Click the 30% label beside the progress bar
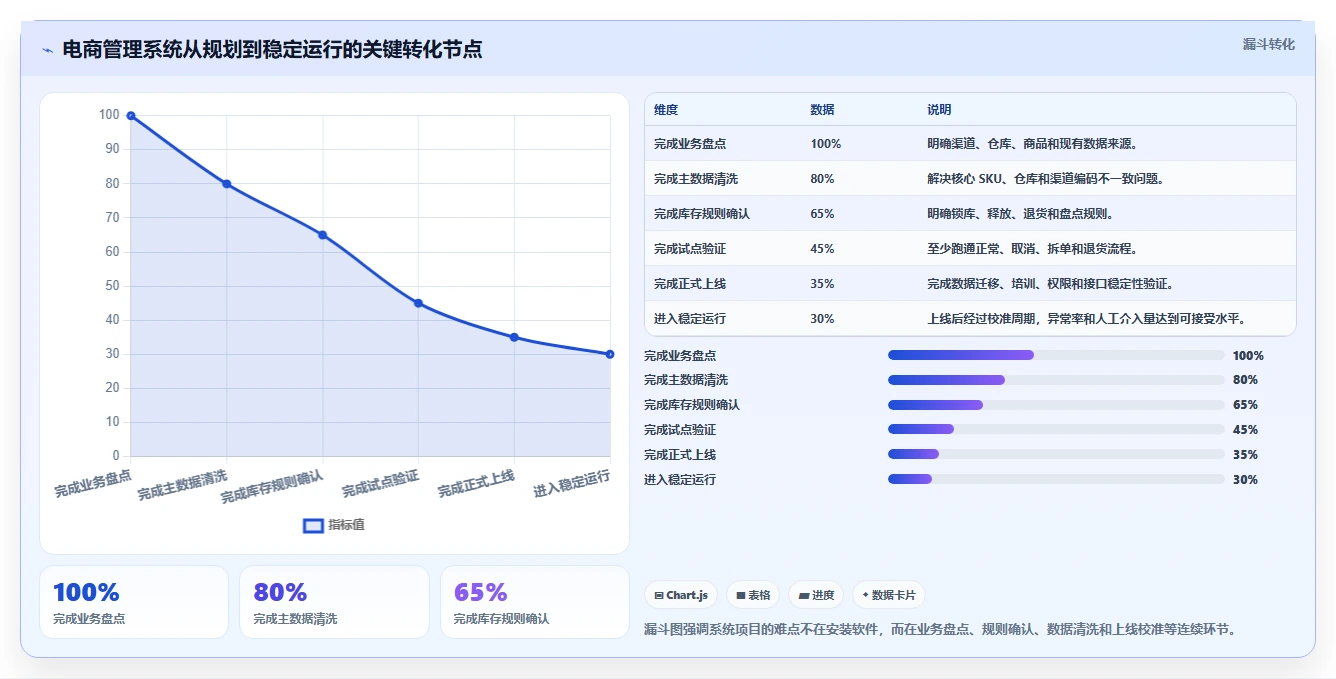Viewport: 1336px width, 679px height. [1245, 479]
